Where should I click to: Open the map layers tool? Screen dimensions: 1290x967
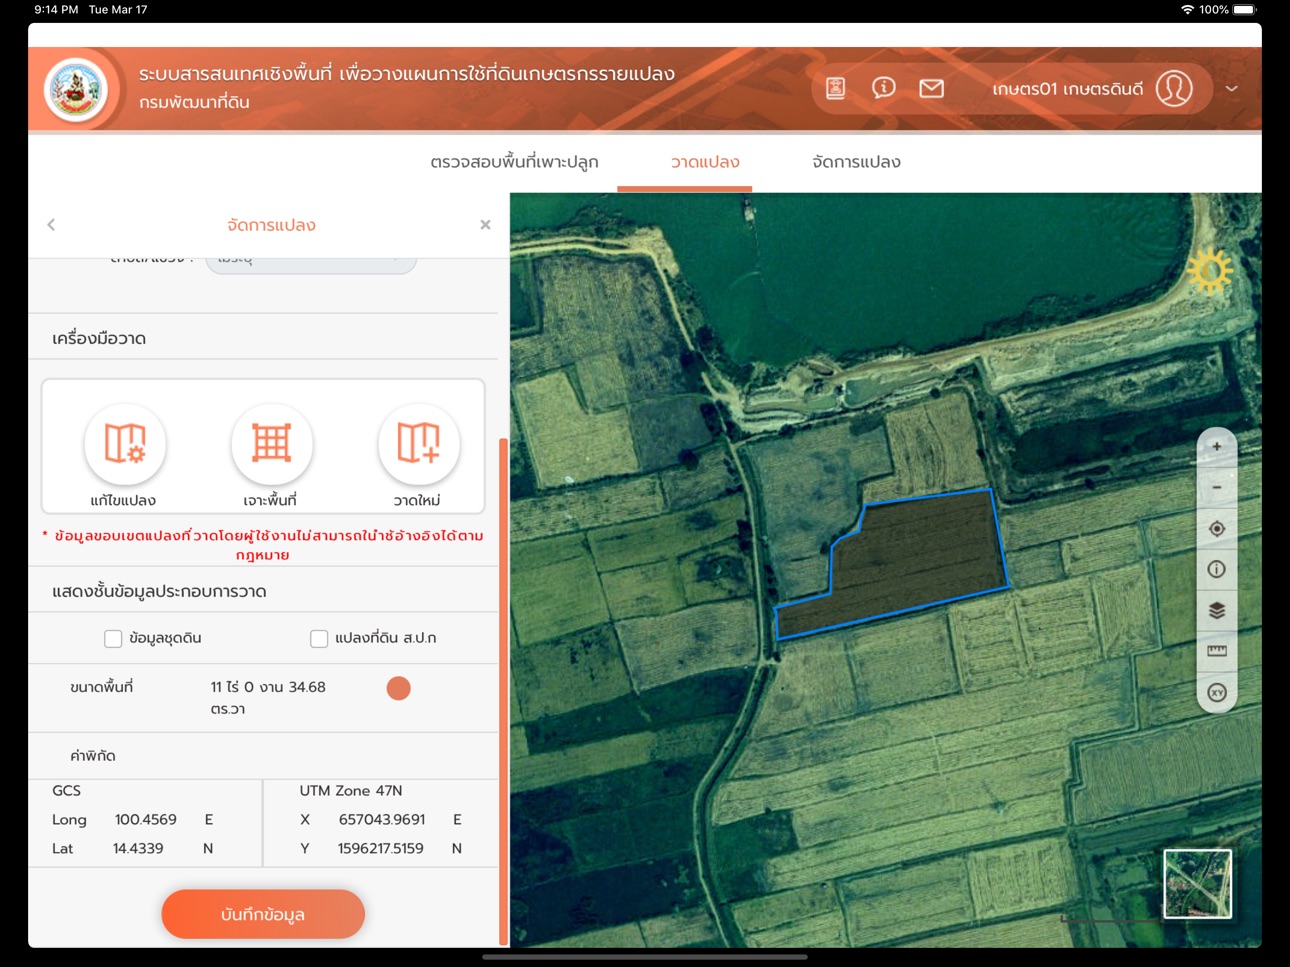coord(1217,610)
